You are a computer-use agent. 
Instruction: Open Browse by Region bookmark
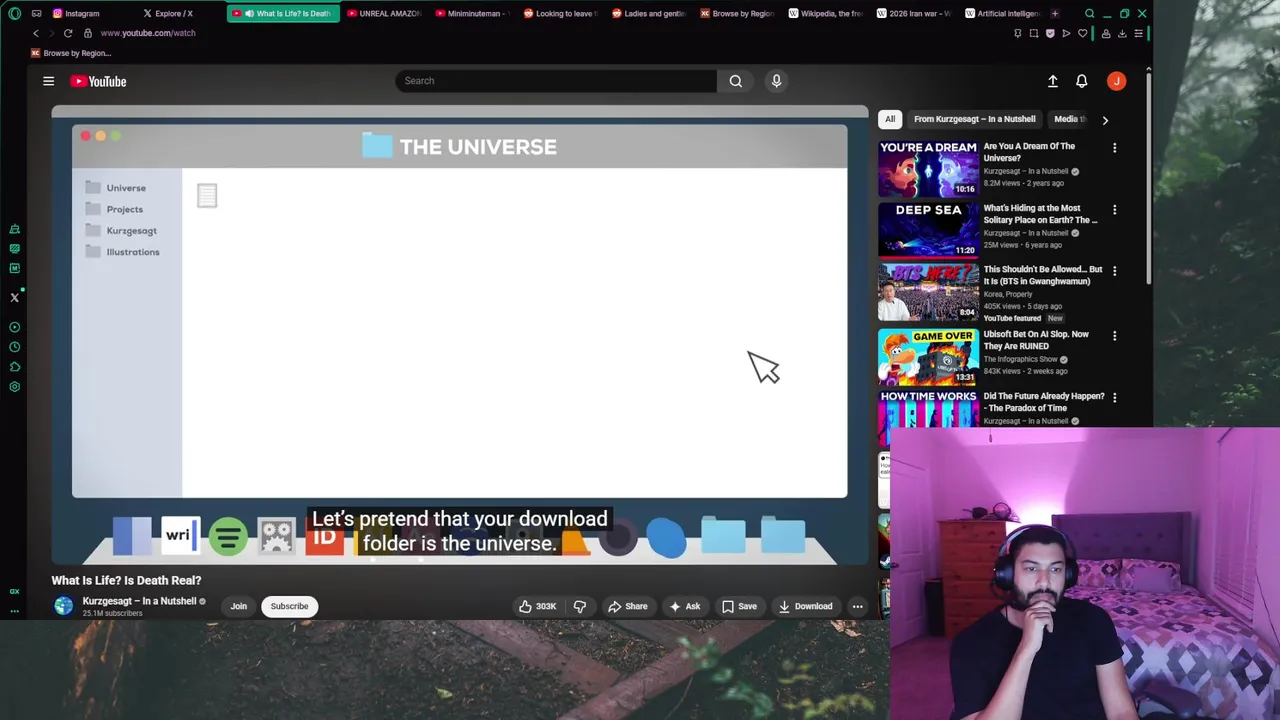click(x=70, y=53)
